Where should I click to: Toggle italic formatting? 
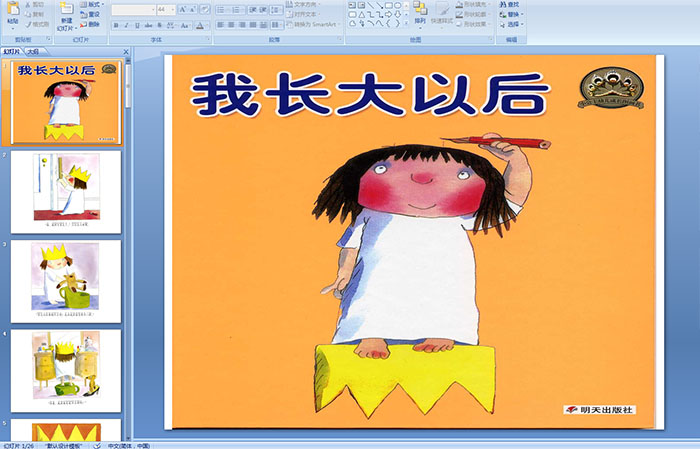click(x=126, y=25)
